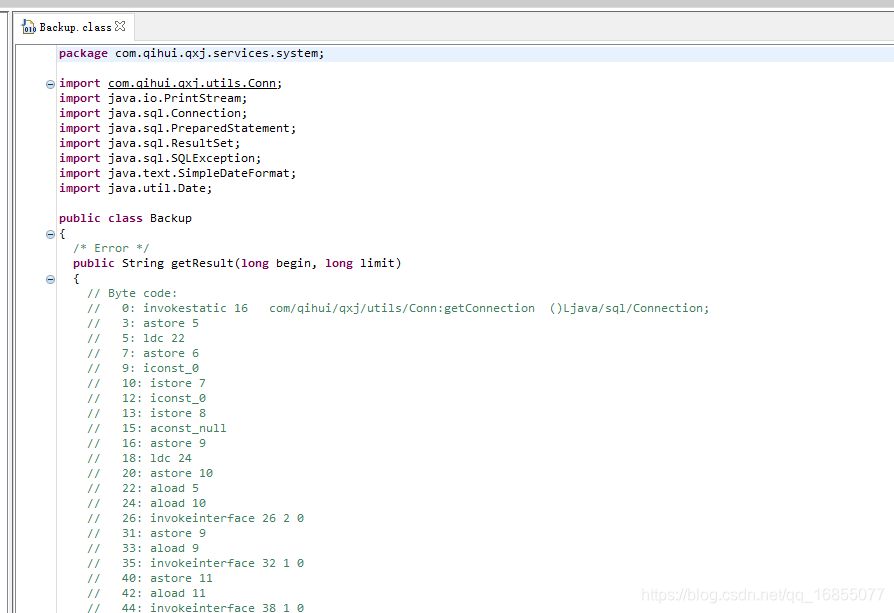Click the 16: astore 9 line
The height and width of the screenshot is (613, 894).
coord(147,443)
